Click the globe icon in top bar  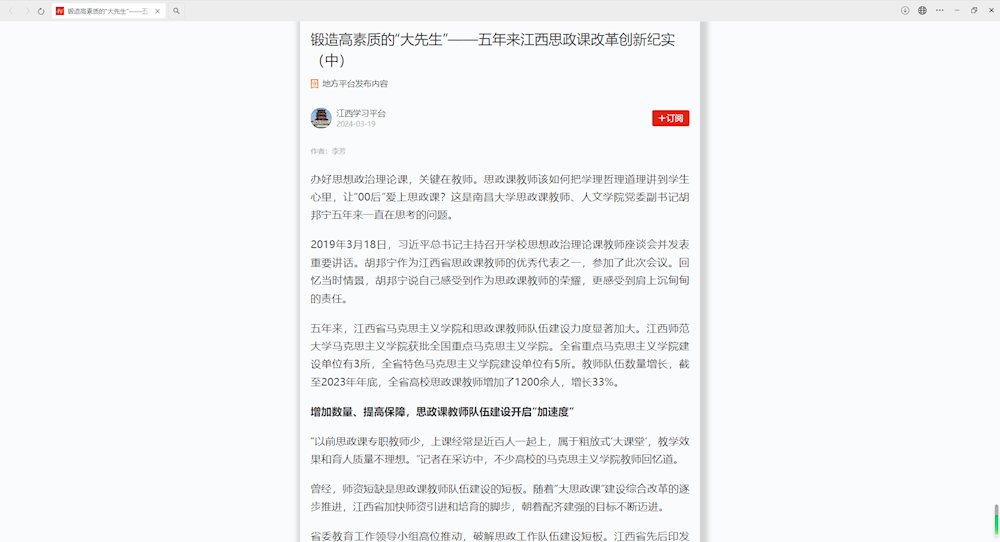(x=922, y=10)
